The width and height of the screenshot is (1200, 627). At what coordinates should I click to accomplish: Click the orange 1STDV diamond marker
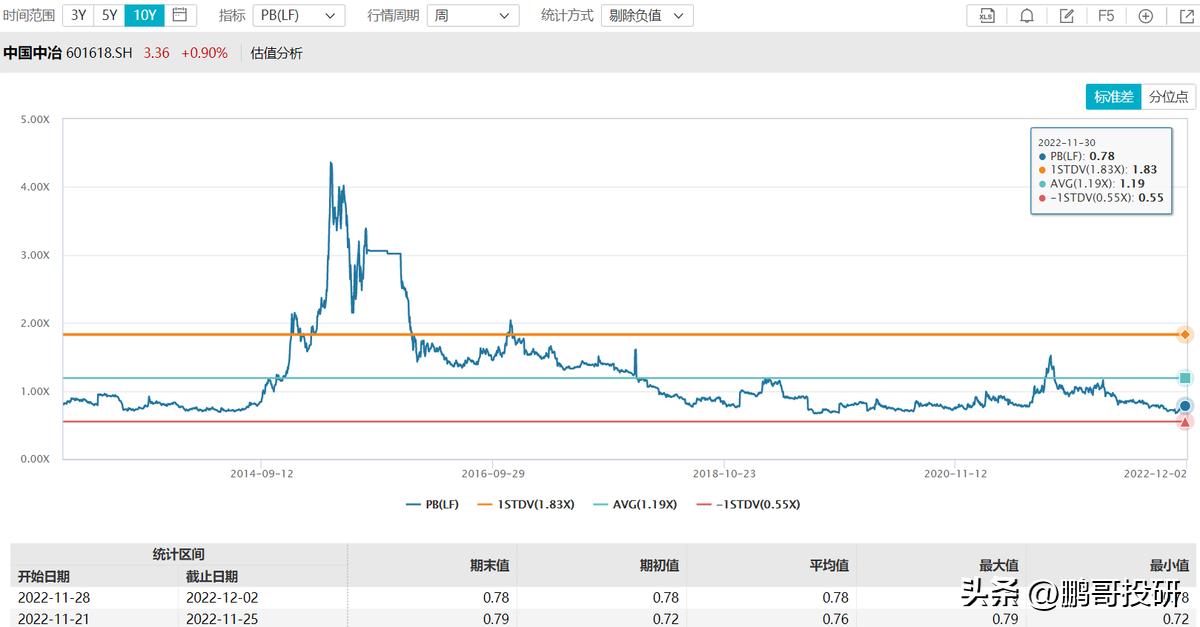[1184, 334]
